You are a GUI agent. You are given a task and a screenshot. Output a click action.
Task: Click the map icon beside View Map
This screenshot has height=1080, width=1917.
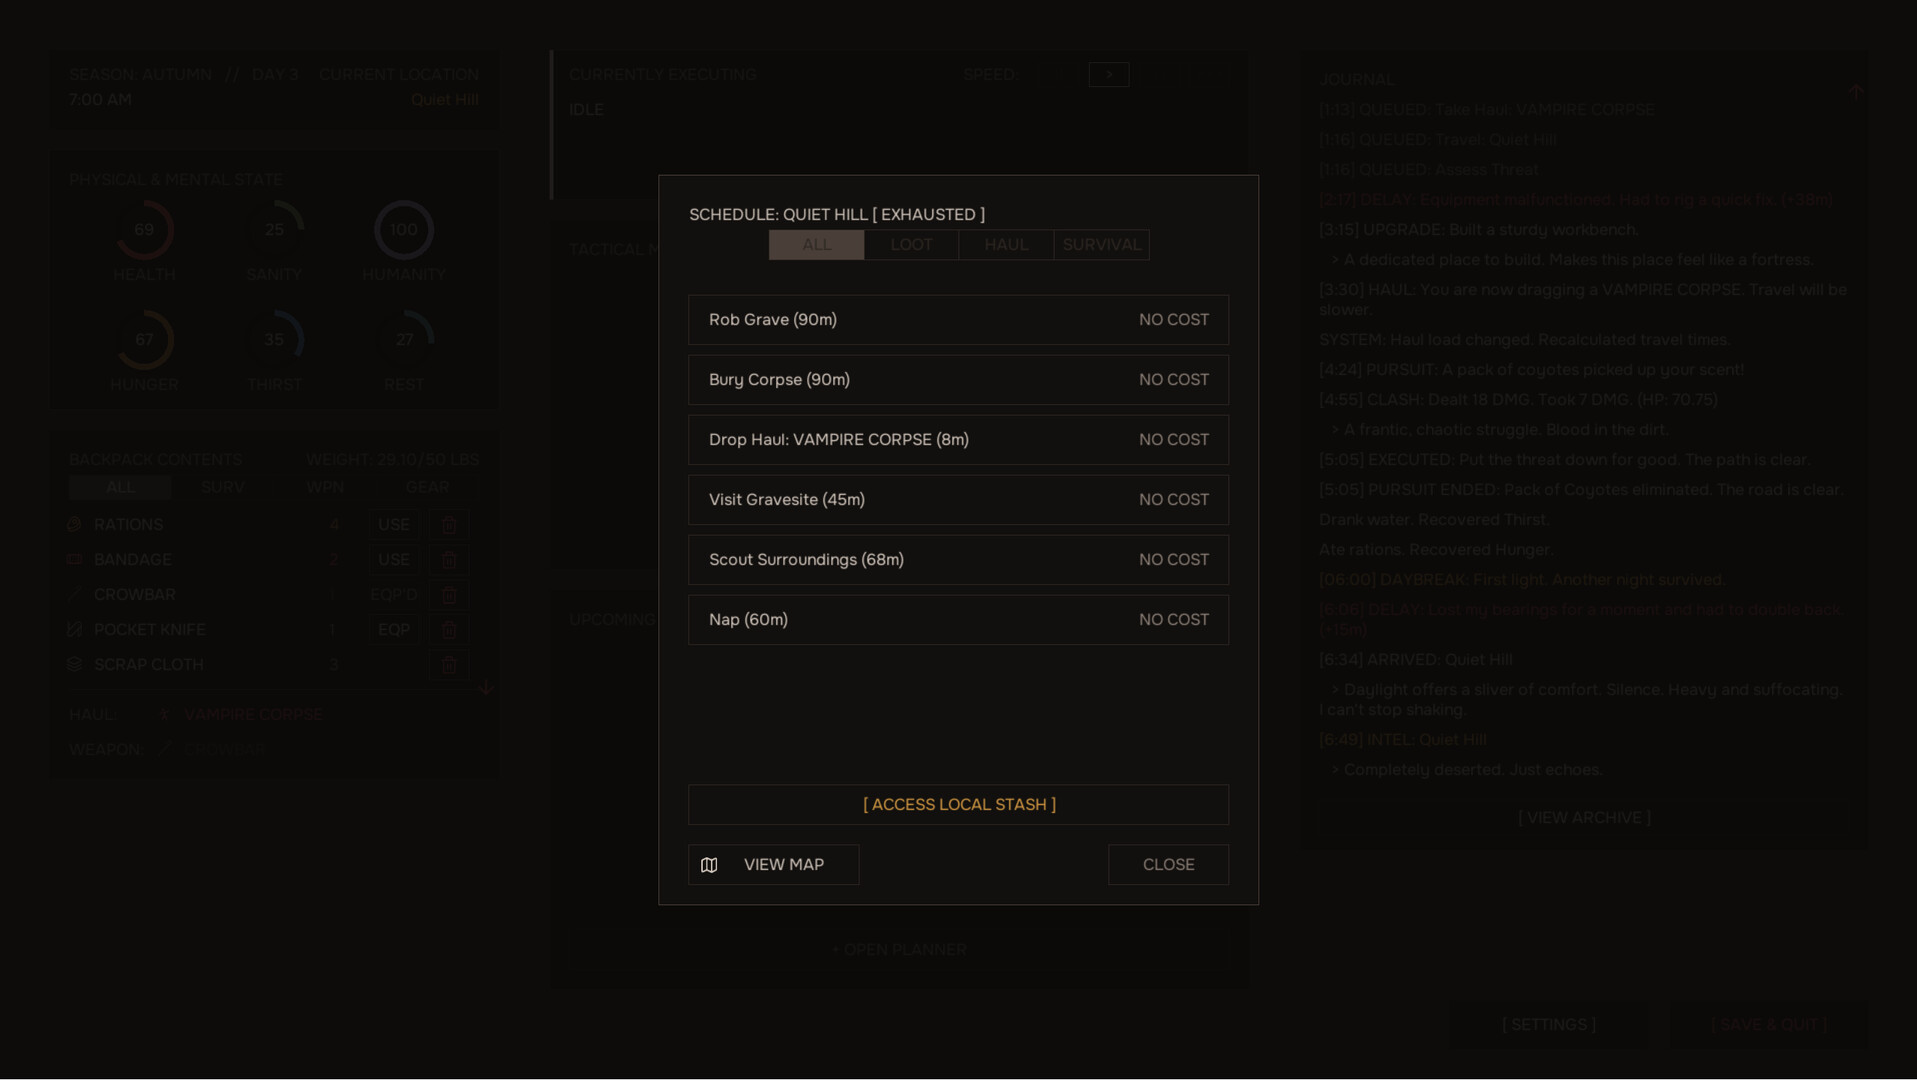point(709,865)
